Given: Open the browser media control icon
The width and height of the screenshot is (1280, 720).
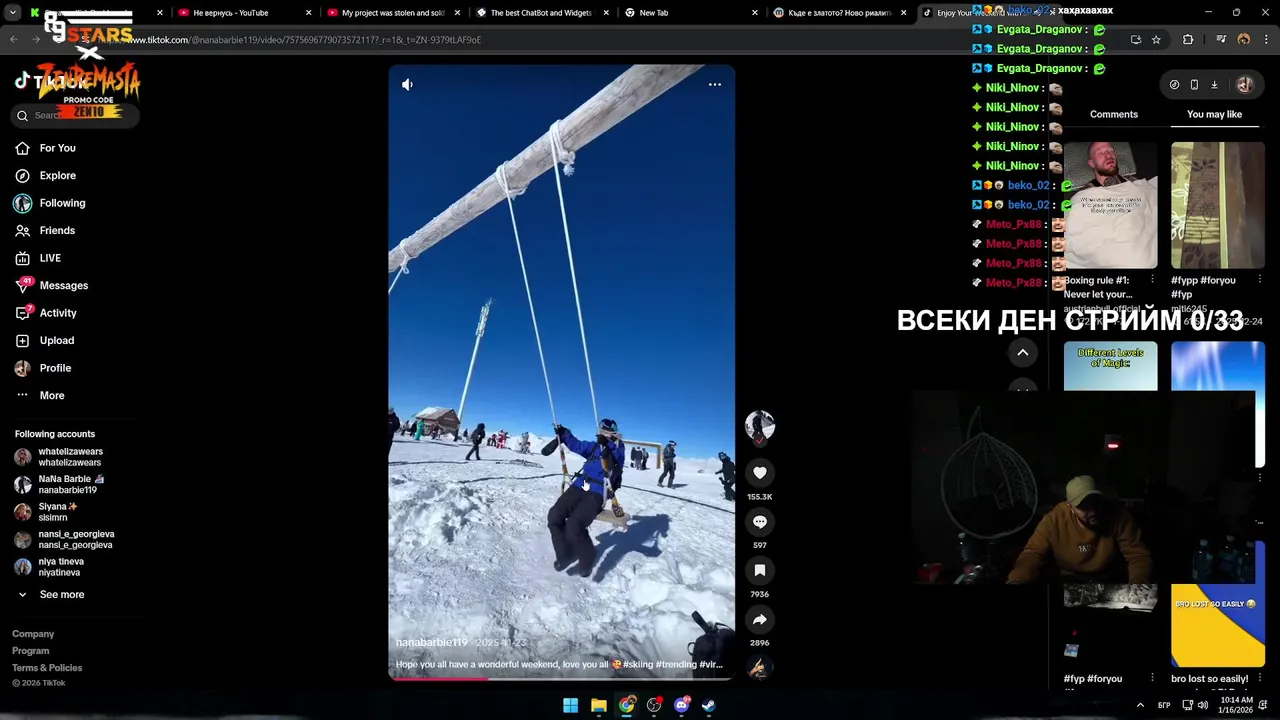Looking at the screenshot, I should (1221, 40).
